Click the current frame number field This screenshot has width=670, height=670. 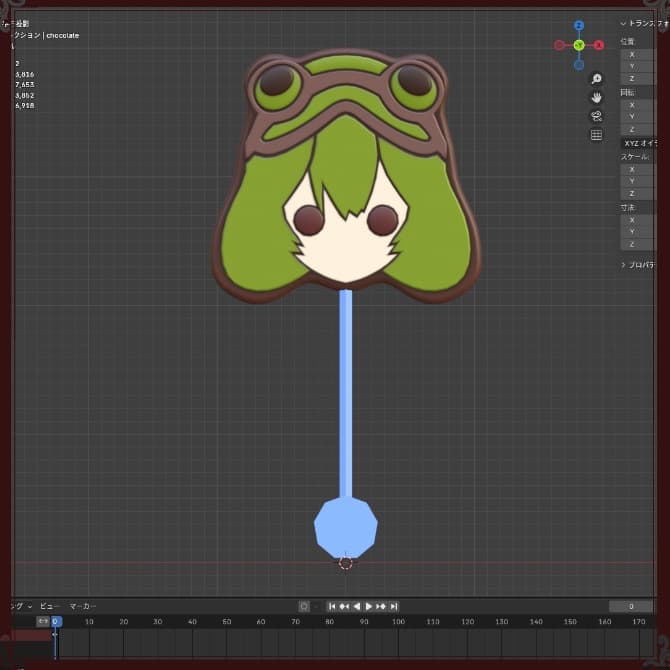[x=631, y=606]
